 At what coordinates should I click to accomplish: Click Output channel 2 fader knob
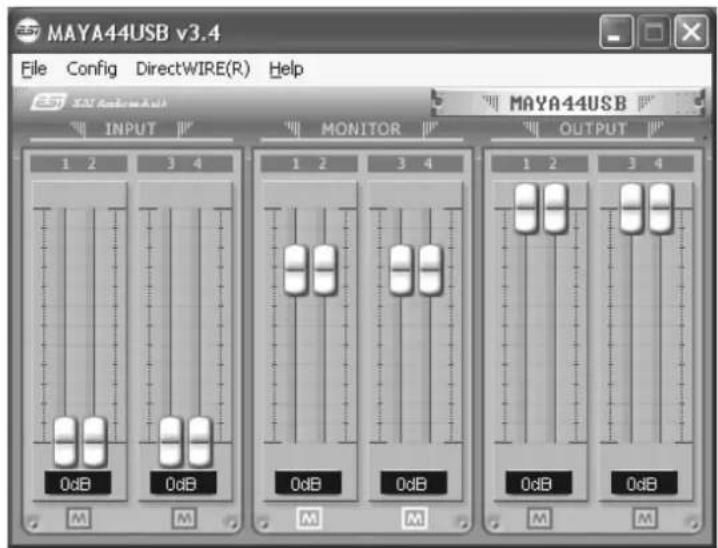coord(555,208)
